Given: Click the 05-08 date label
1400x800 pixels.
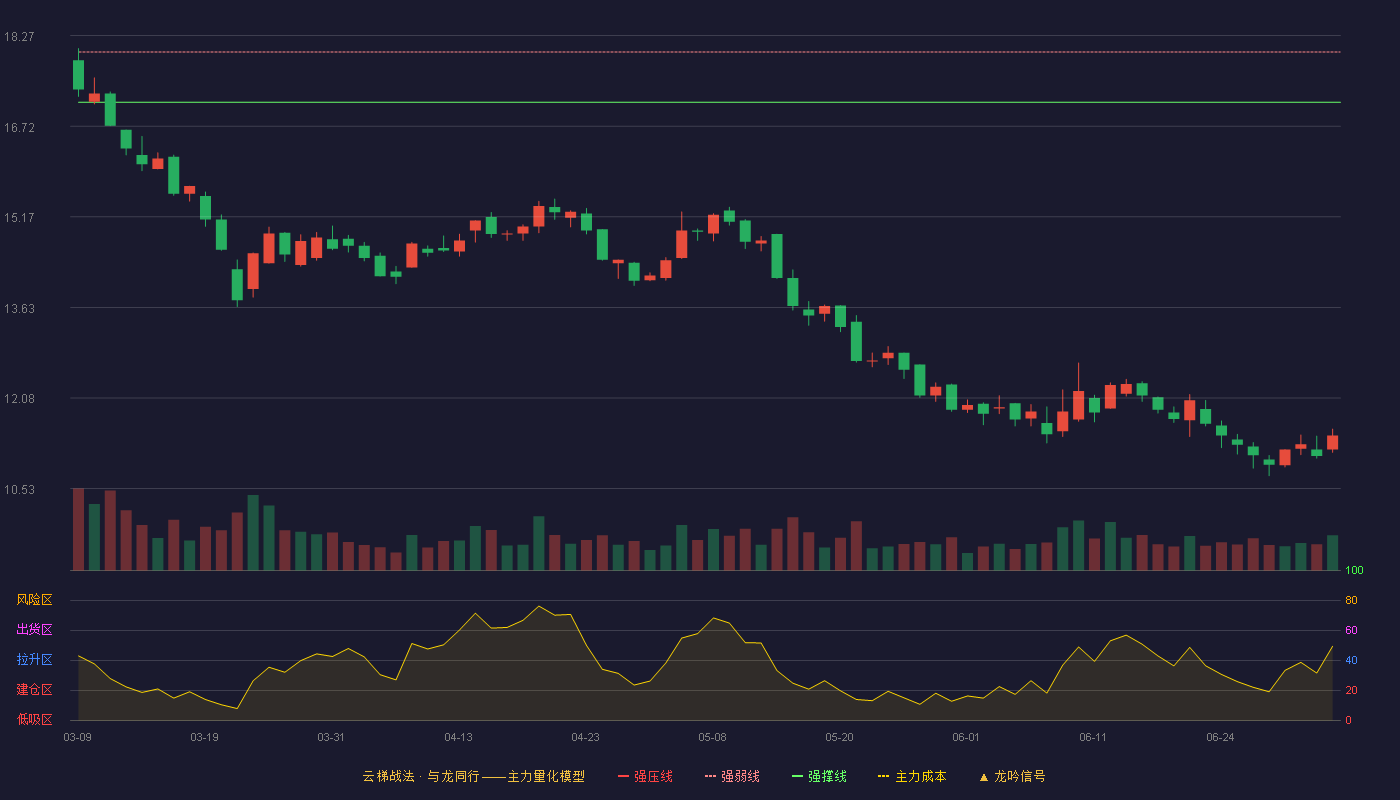Looking at the screenshot, I should (712, 737).
